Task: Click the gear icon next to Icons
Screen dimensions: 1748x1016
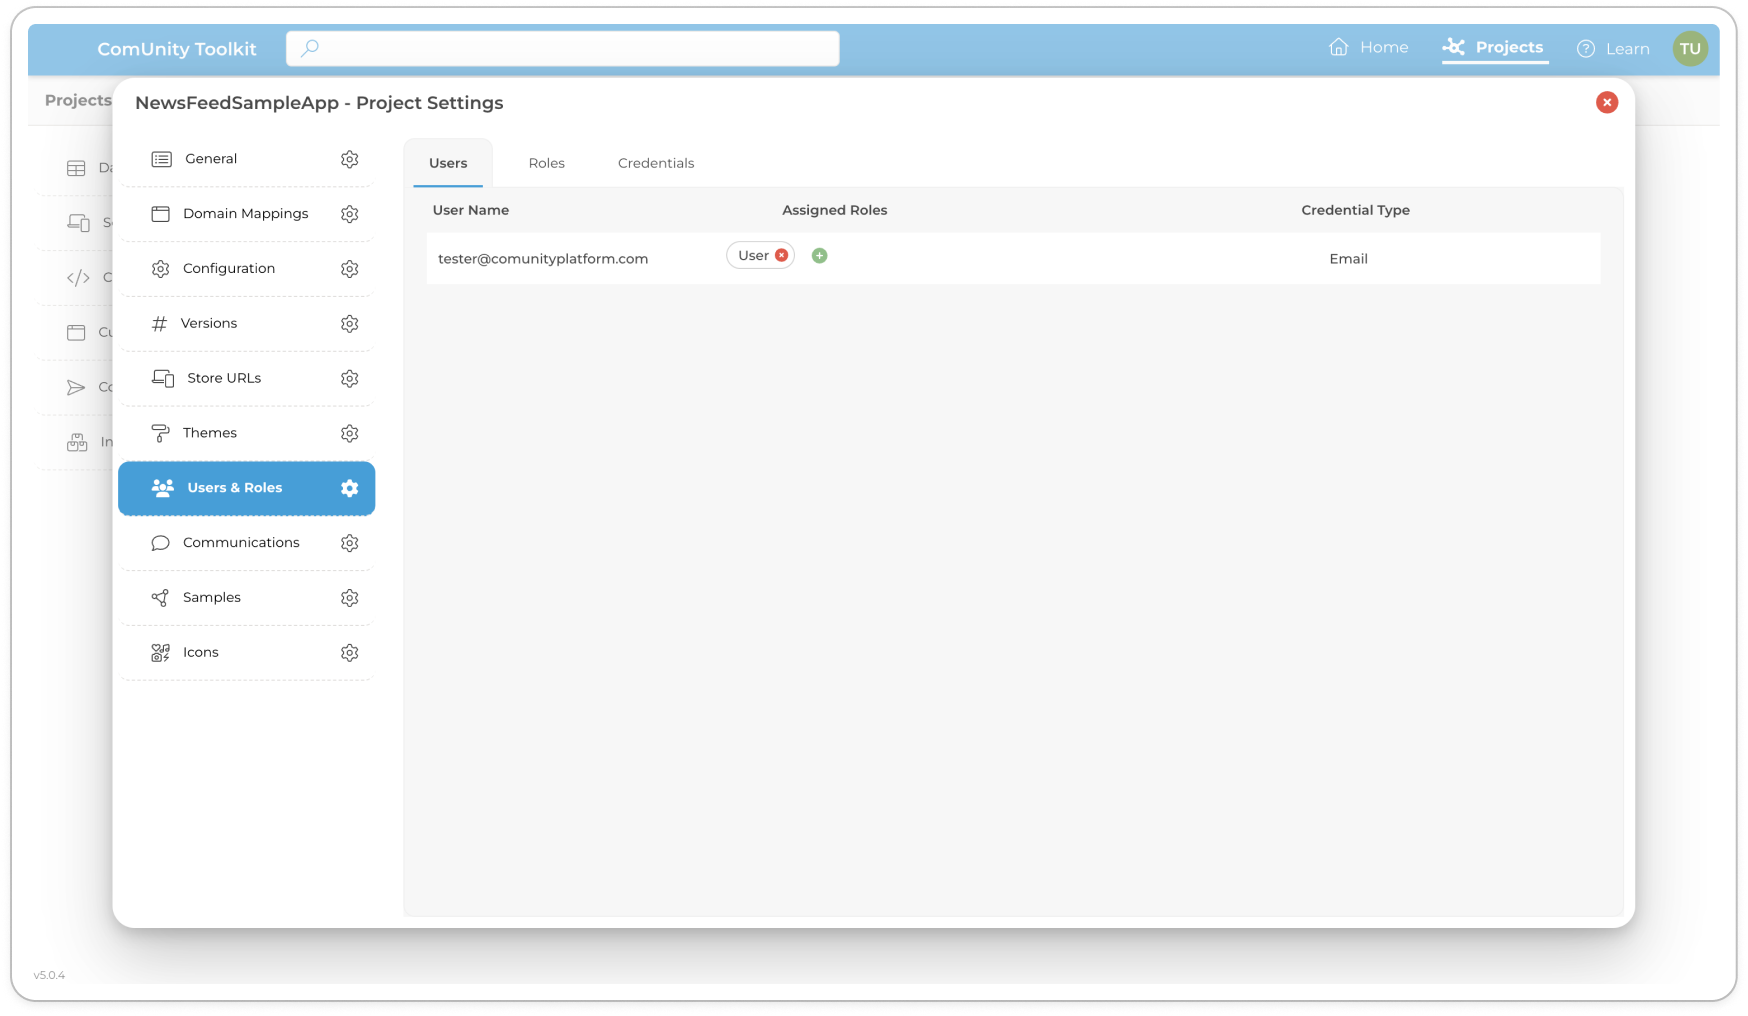Action: click(349, 653)
